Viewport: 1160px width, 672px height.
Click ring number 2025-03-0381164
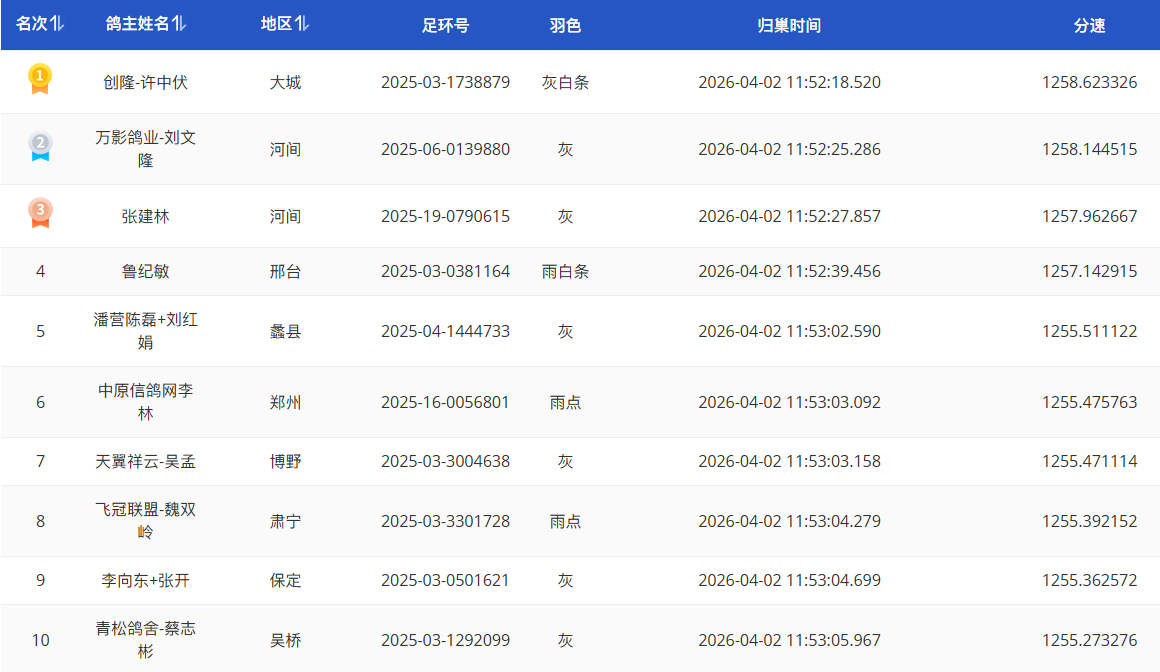[445, 271]
